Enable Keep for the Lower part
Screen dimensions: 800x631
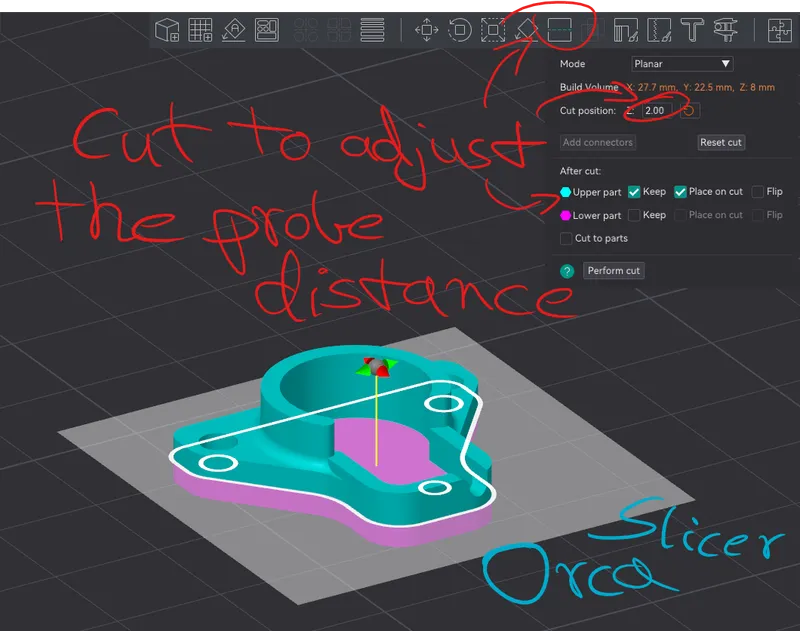[634, 215]
